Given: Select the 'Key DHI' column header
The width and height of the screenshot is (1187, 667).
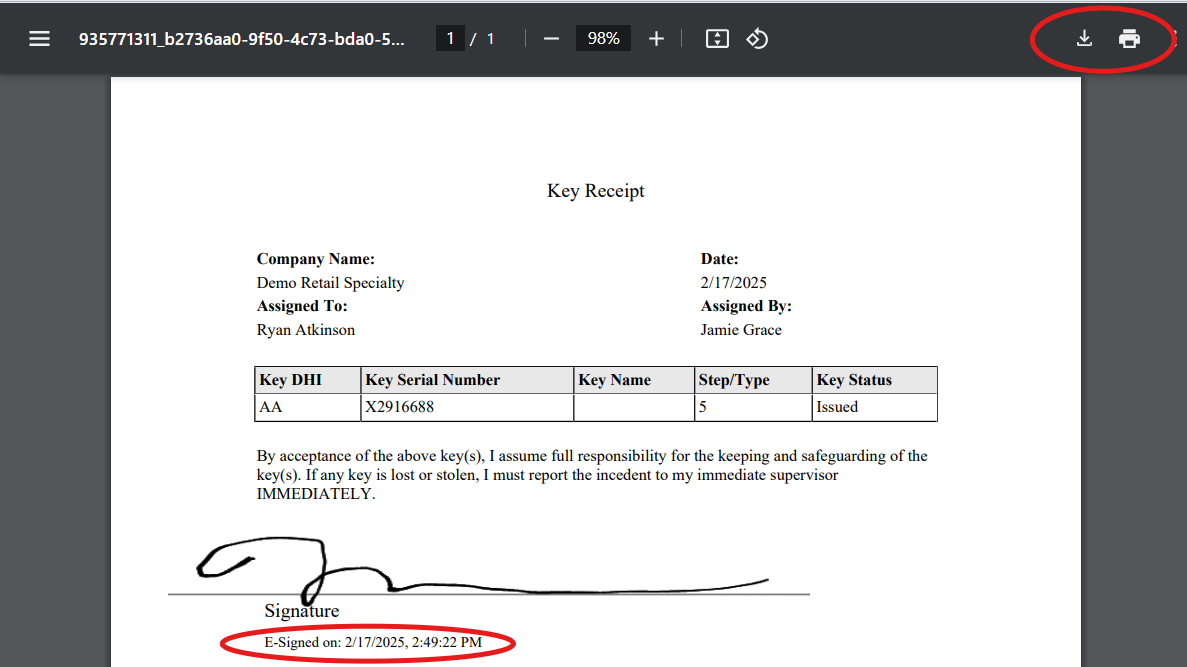Looking at the screenshot, I should point(307,380).
